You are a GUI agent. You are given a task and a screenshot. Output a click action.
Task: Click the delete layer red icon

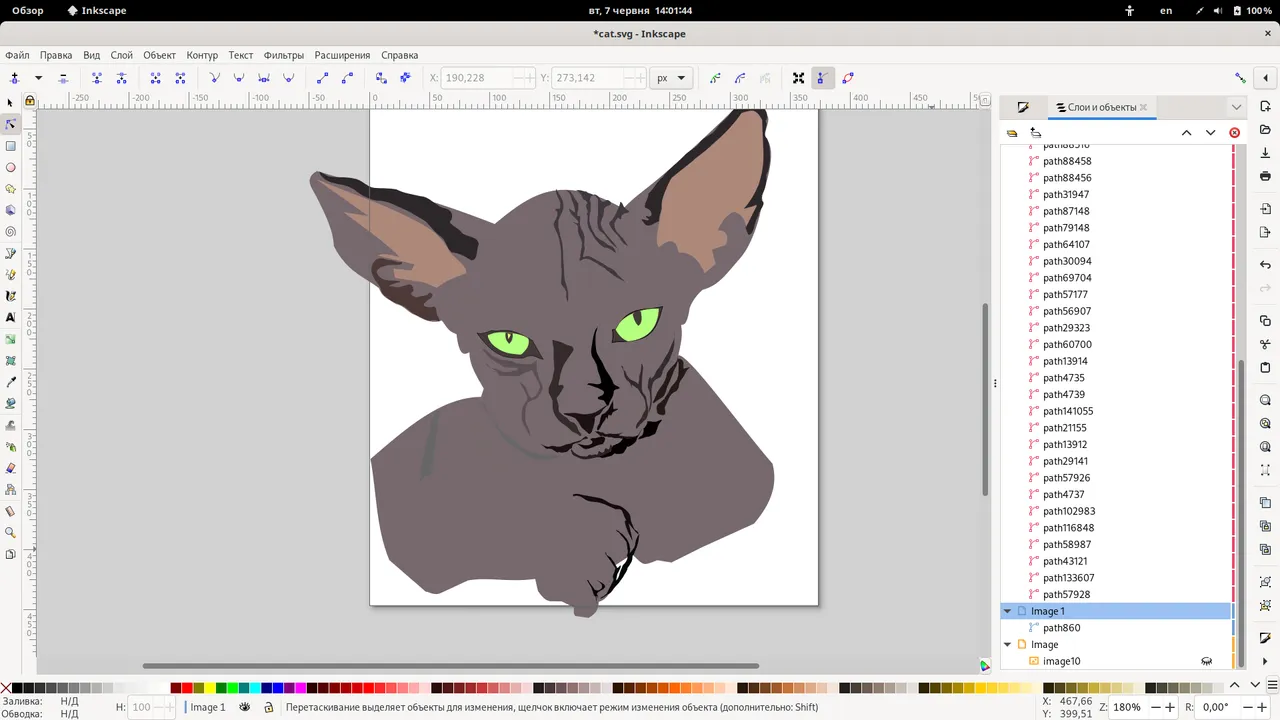click(x=1234, y=133)
